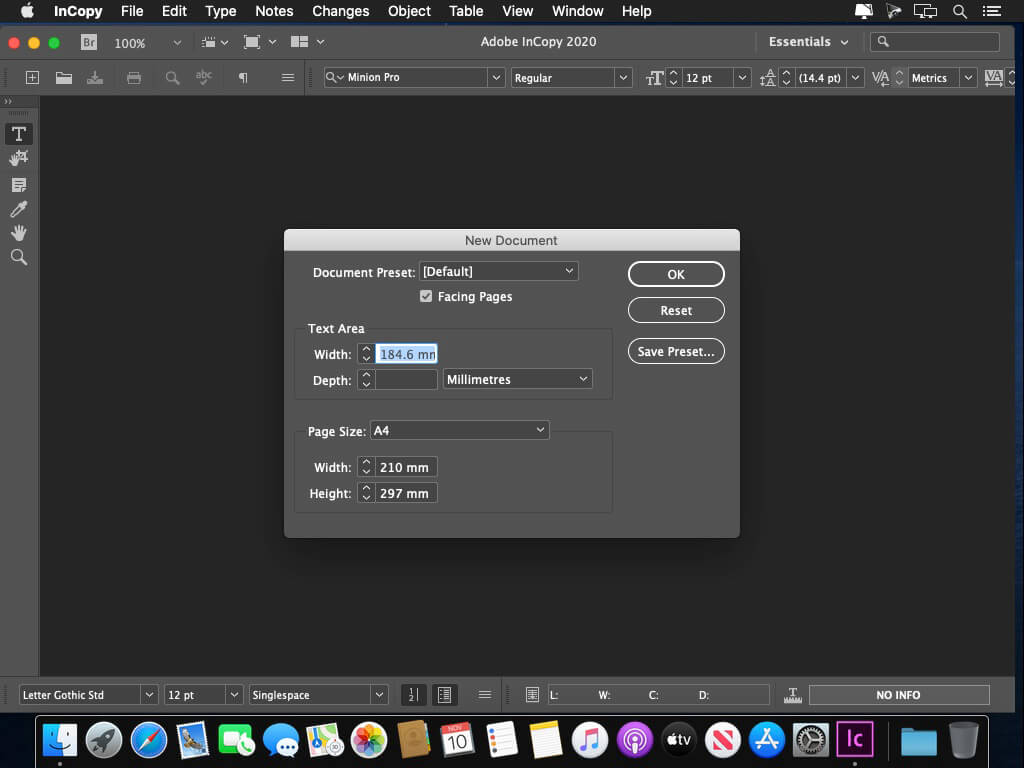Open the Window menu
The image size is (1024, 768).
tap(577, 11)
